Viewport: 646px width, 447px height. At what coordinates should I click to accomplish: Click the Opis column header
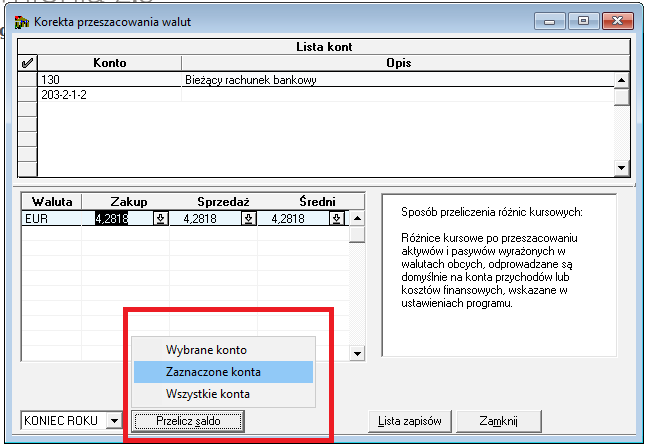(x=399, y=63)
